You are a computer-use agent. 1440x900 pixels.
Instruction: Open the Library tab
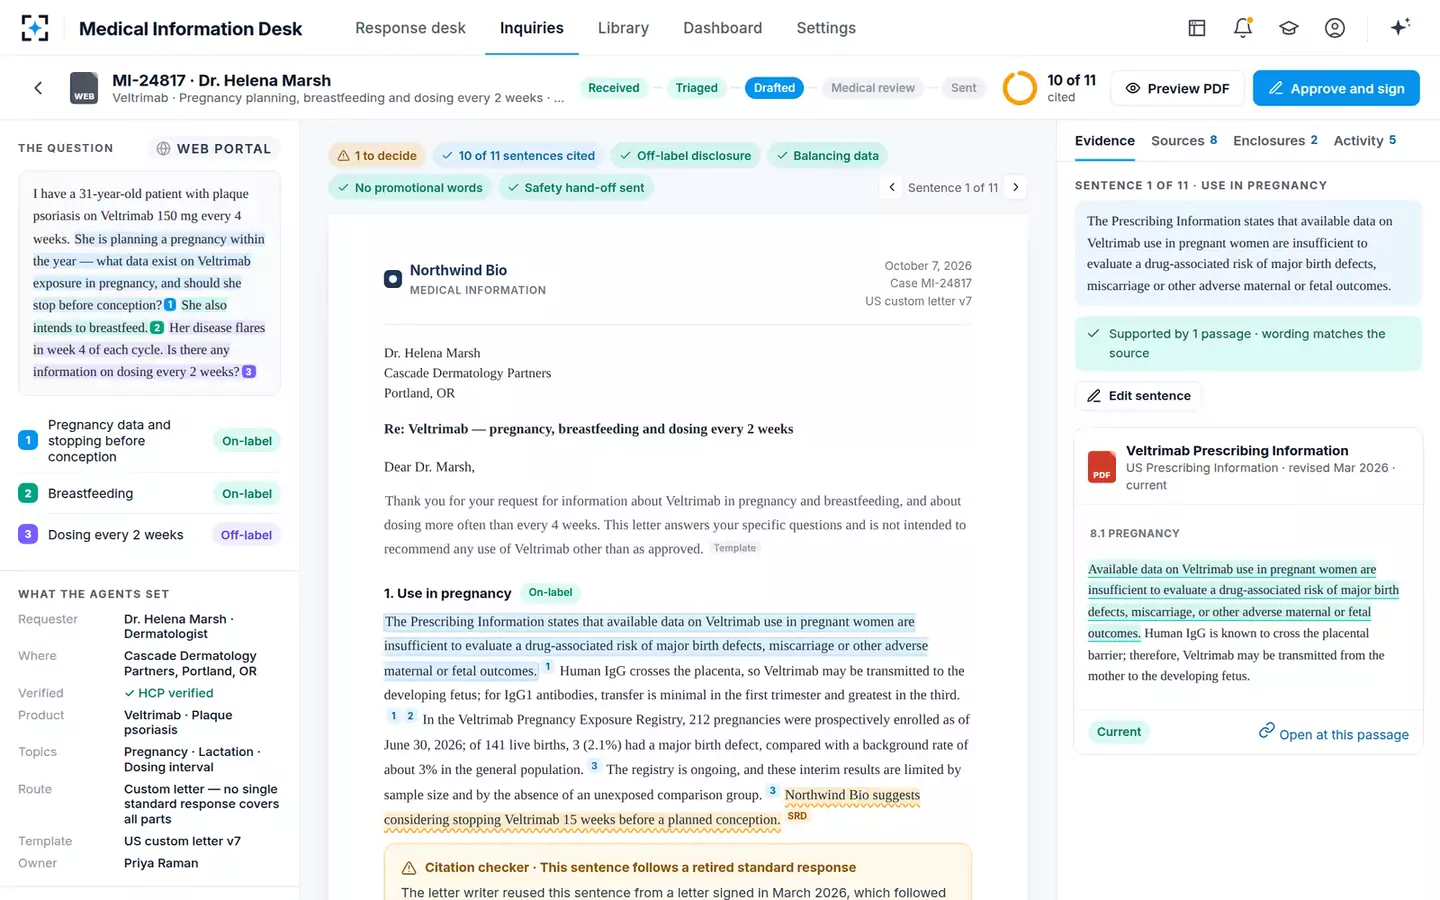coord(623,28)
